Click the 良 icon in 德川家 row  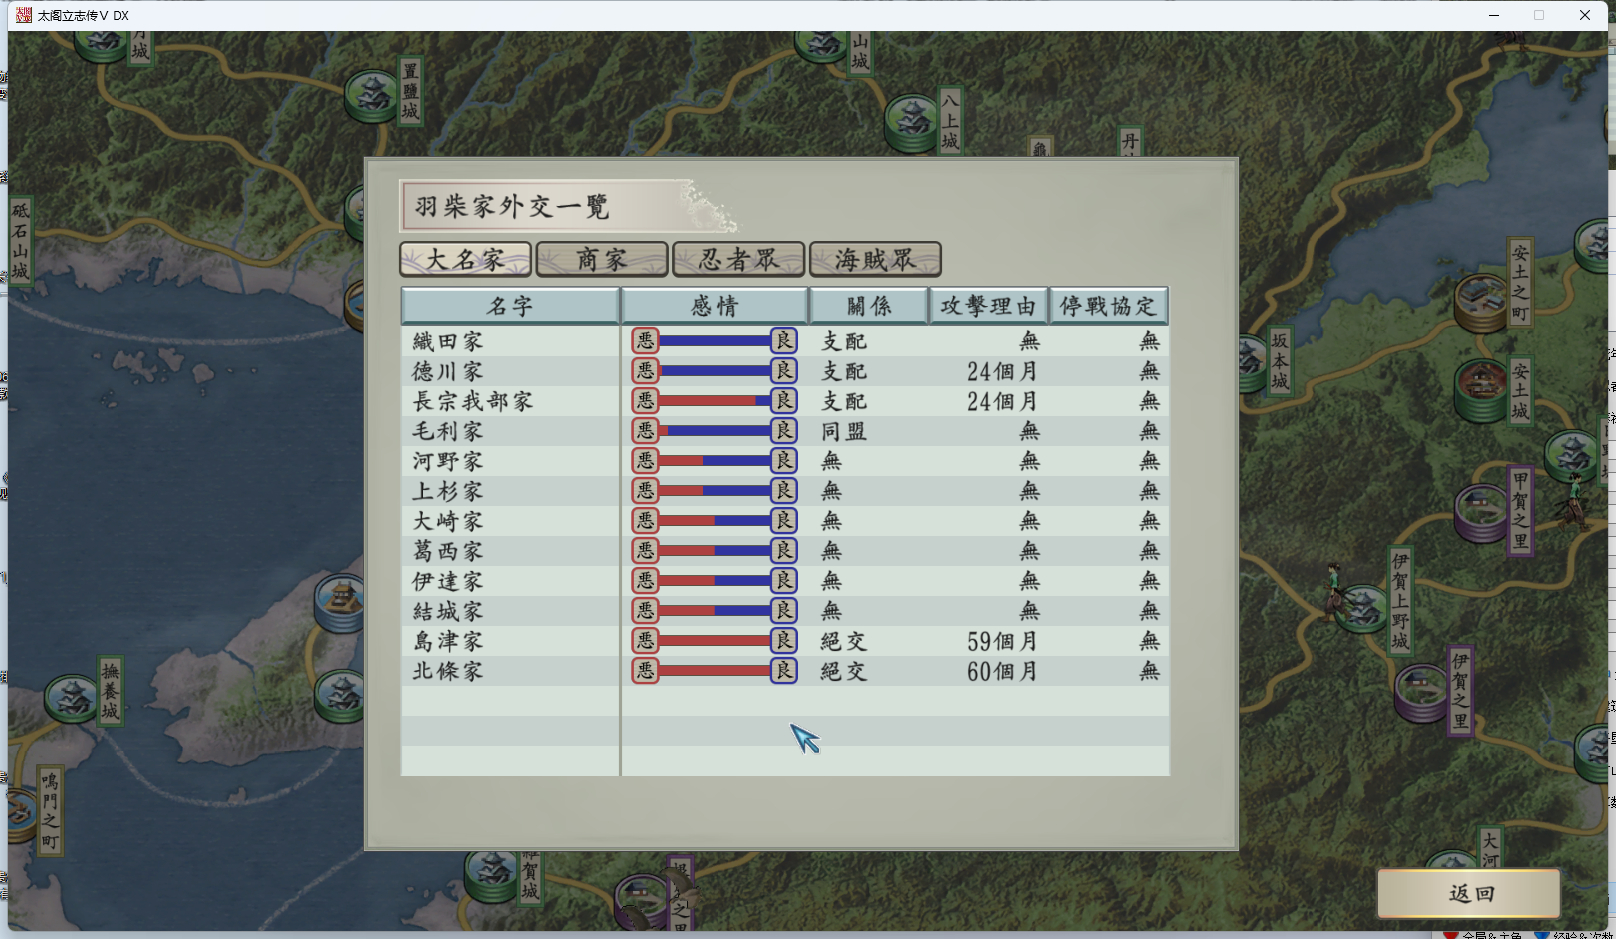point(784,371)
